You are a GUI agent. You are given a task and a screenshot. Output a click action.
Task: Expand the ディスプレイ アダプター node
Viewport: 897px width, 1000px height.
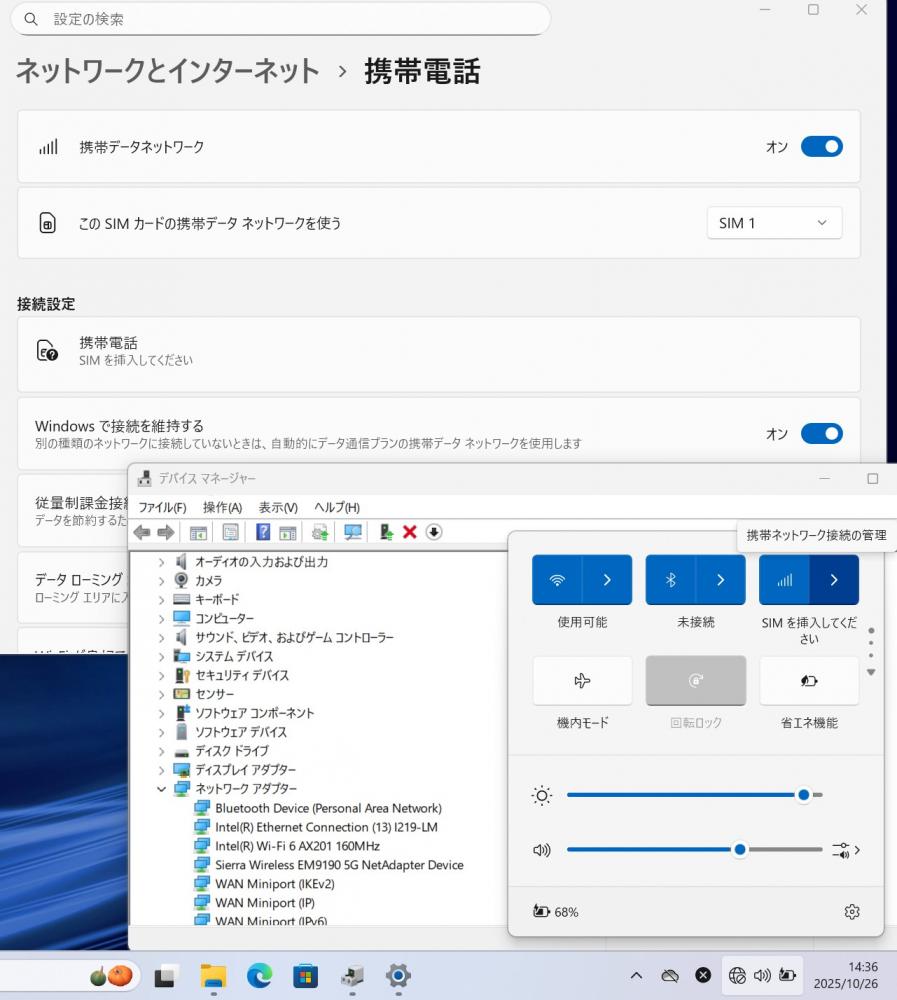click(x=162, y=770)
